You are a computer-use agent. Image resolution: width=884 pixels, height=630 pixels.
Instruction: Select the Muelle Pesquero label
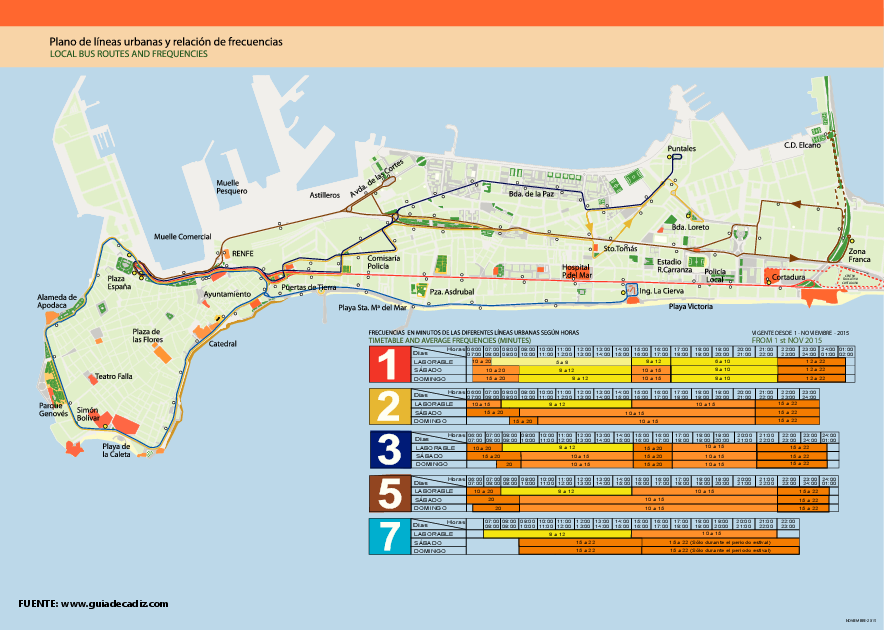click(x=231, y=187)
